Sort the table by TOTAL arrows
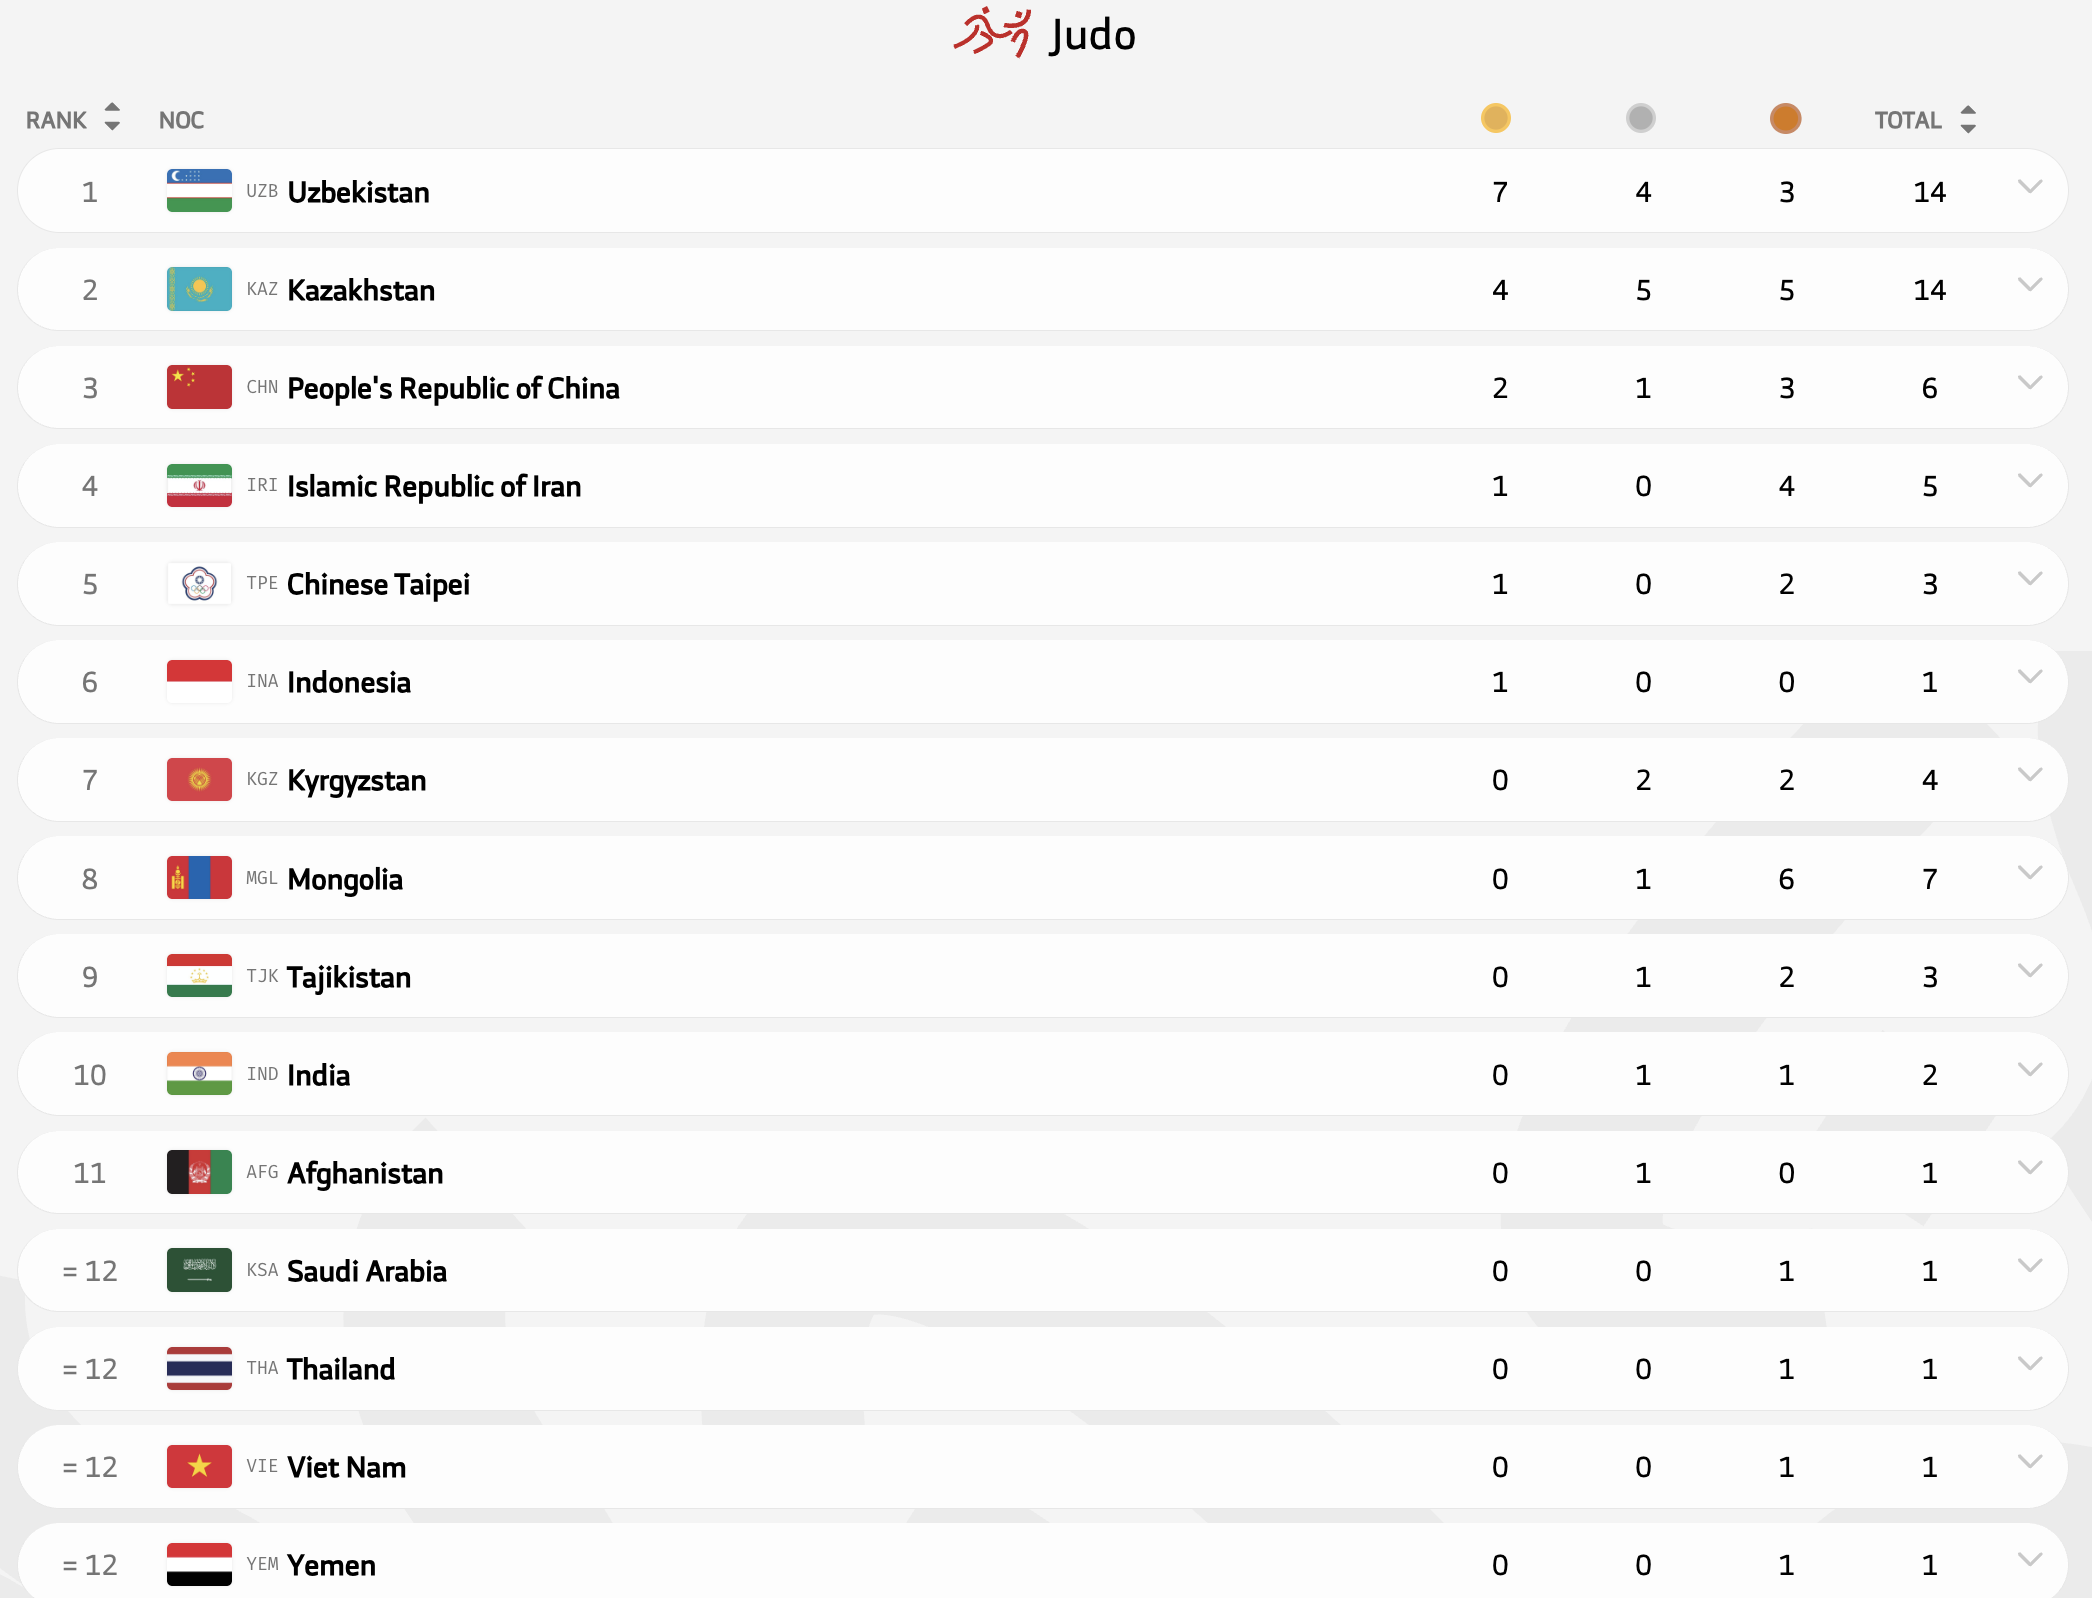The image size is (2092, 1598). pos(1968,119)
